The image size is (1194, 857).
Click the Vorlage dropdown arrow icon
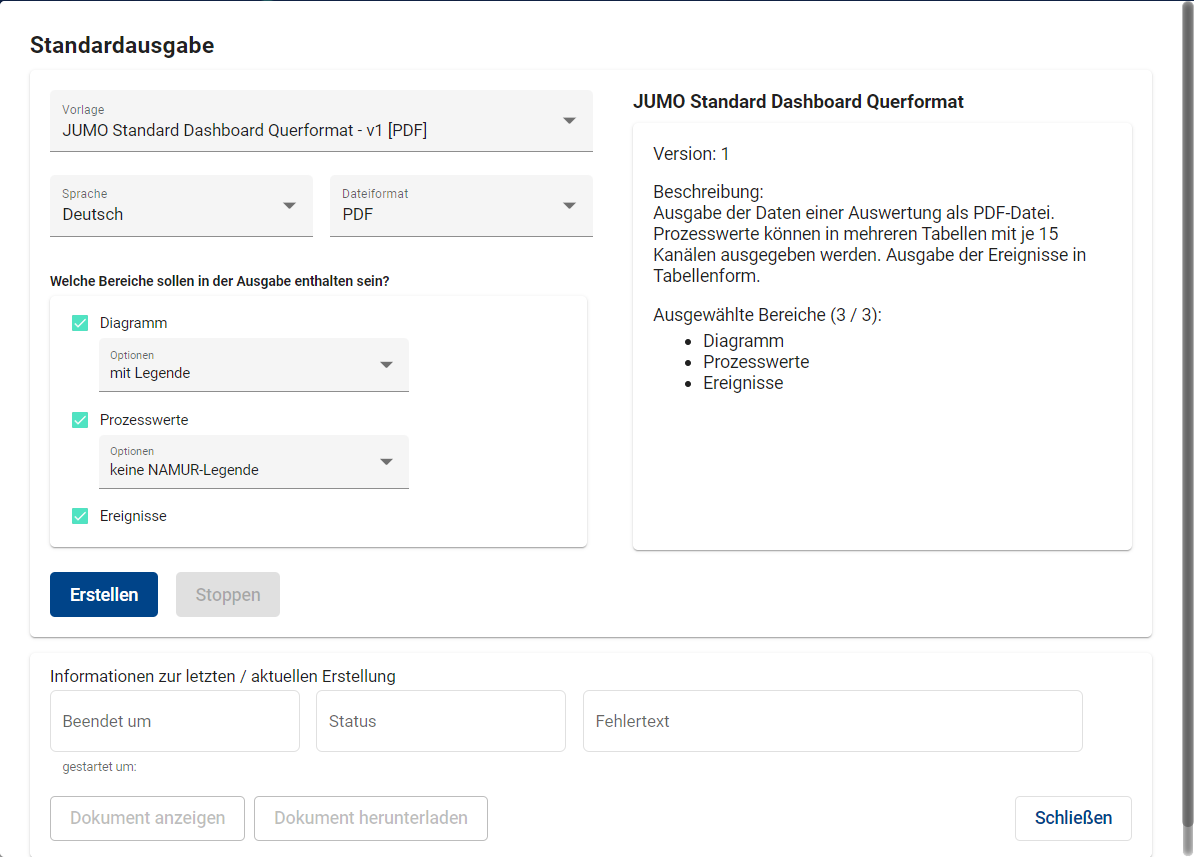[x=569, y=121]
